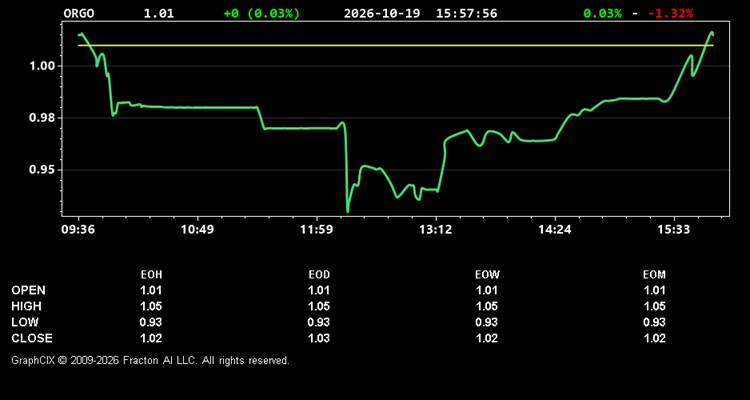Select the 10:49 time axis label

click(x=197, y=230)
